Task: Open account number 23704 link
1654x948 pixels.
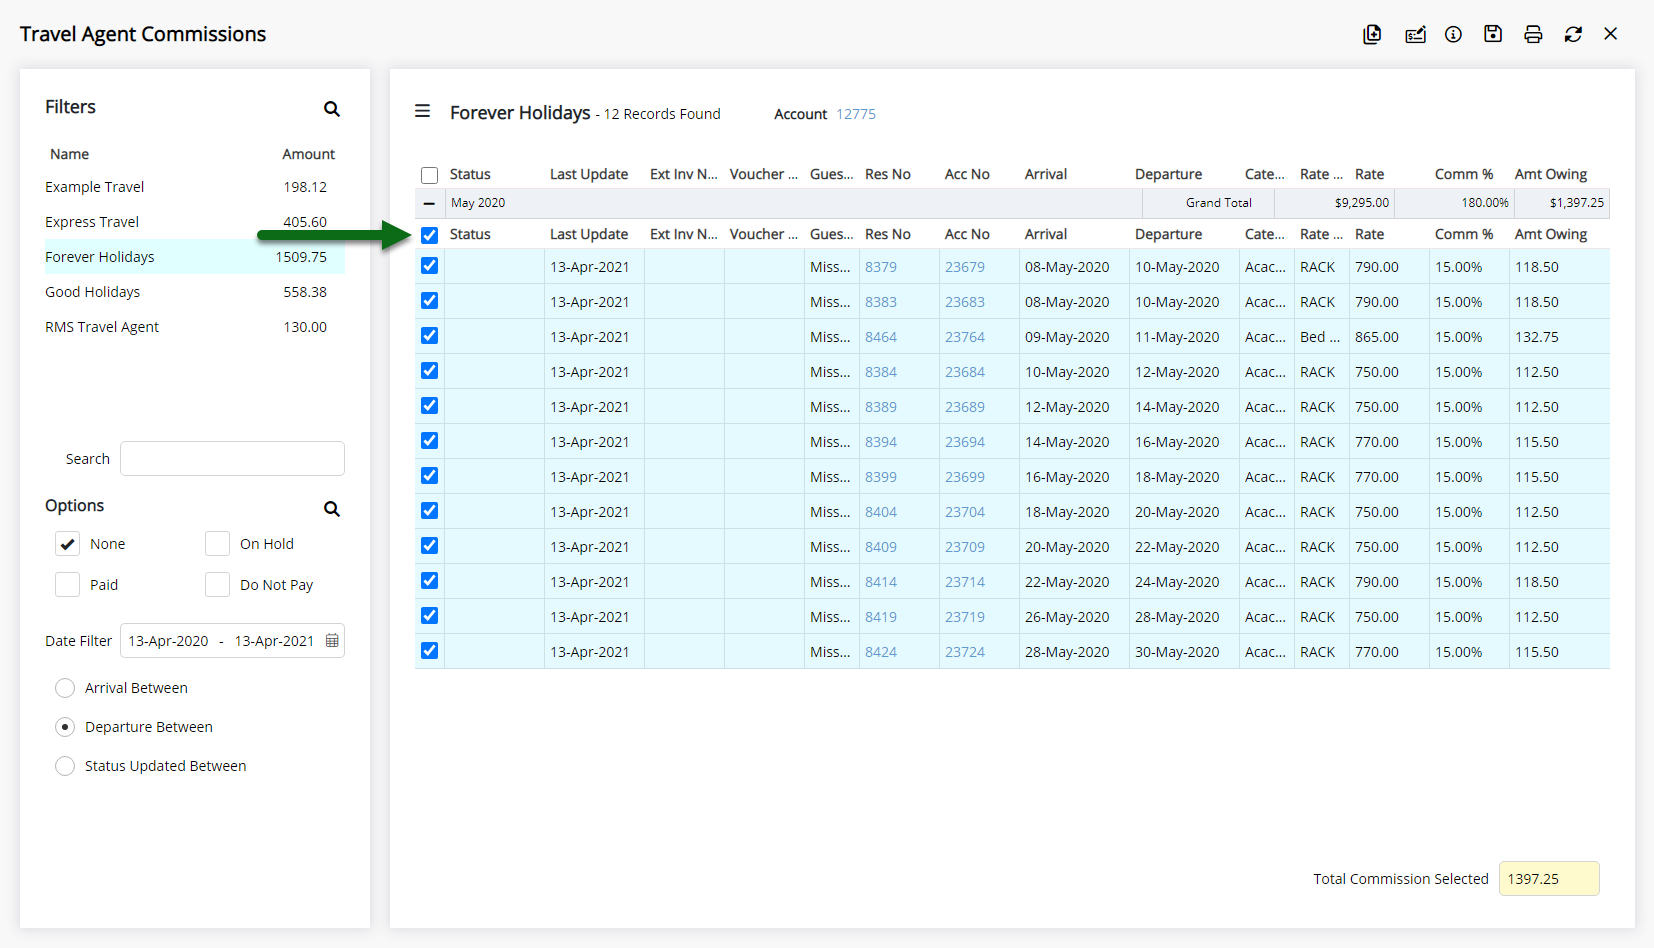Action: pyautogui.click(x=965, y=512)
